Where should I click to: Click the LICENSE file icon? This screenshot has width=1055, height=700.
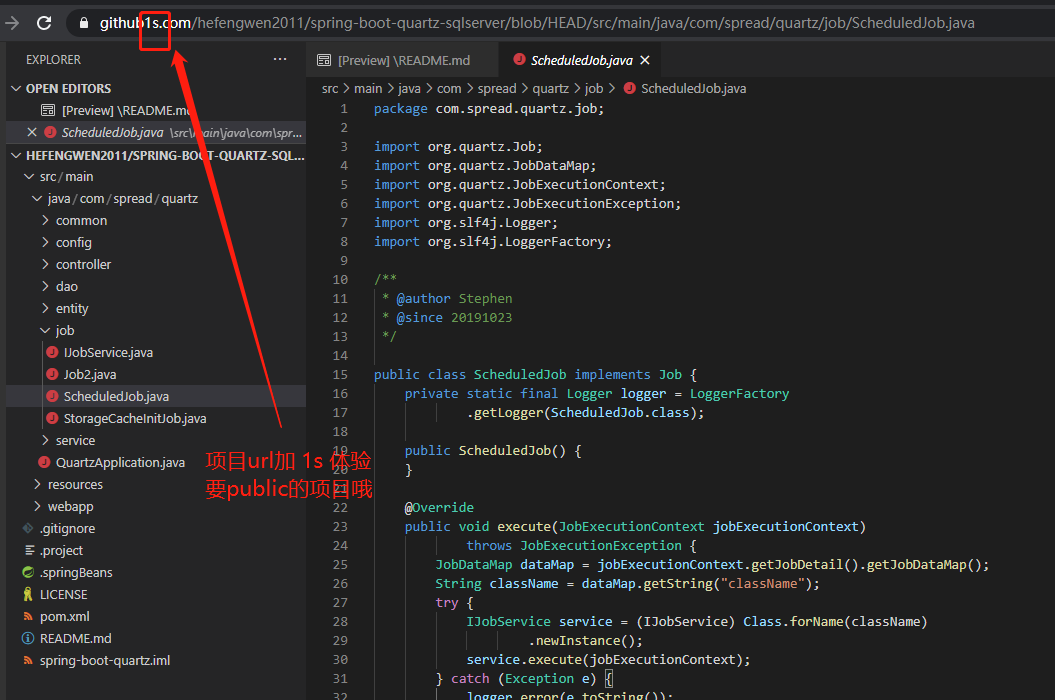point(28,594)
